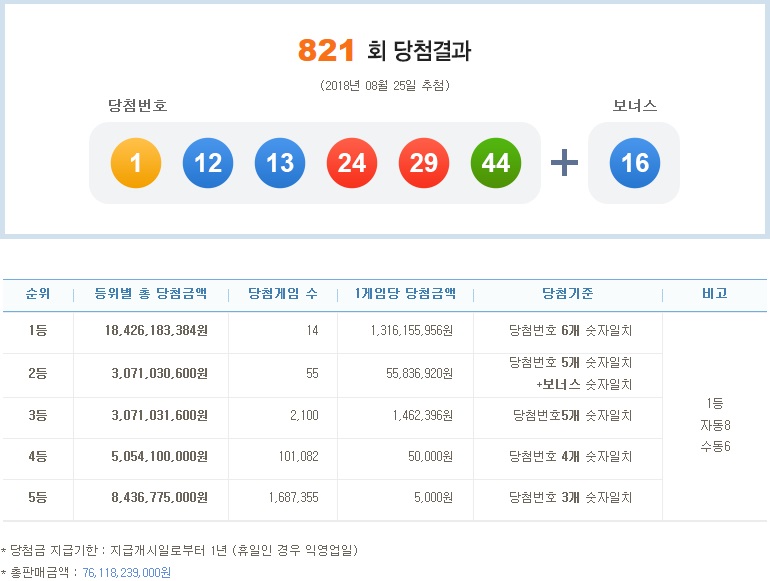This screenshot has height=581, width=770.
Task: Click per-game prize 1,462,396원
Action: (x=423, y=415)
